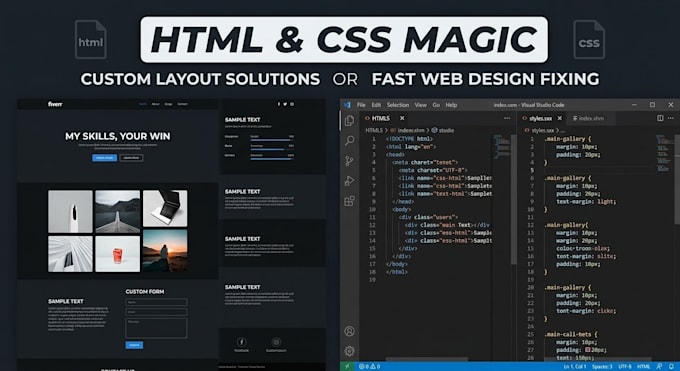Open the File menu
This screenshot has height=371, width=680.
pyautogui.click(x=361, y=105)
